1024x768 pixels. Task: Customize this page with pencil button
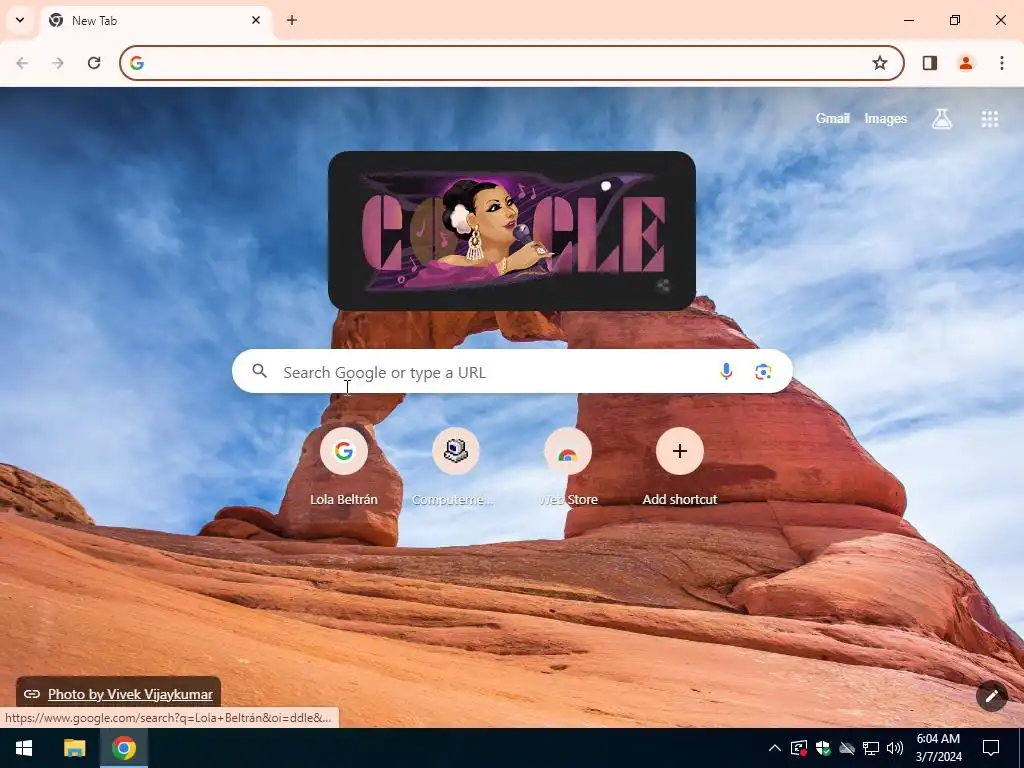[x=992, y=696]
